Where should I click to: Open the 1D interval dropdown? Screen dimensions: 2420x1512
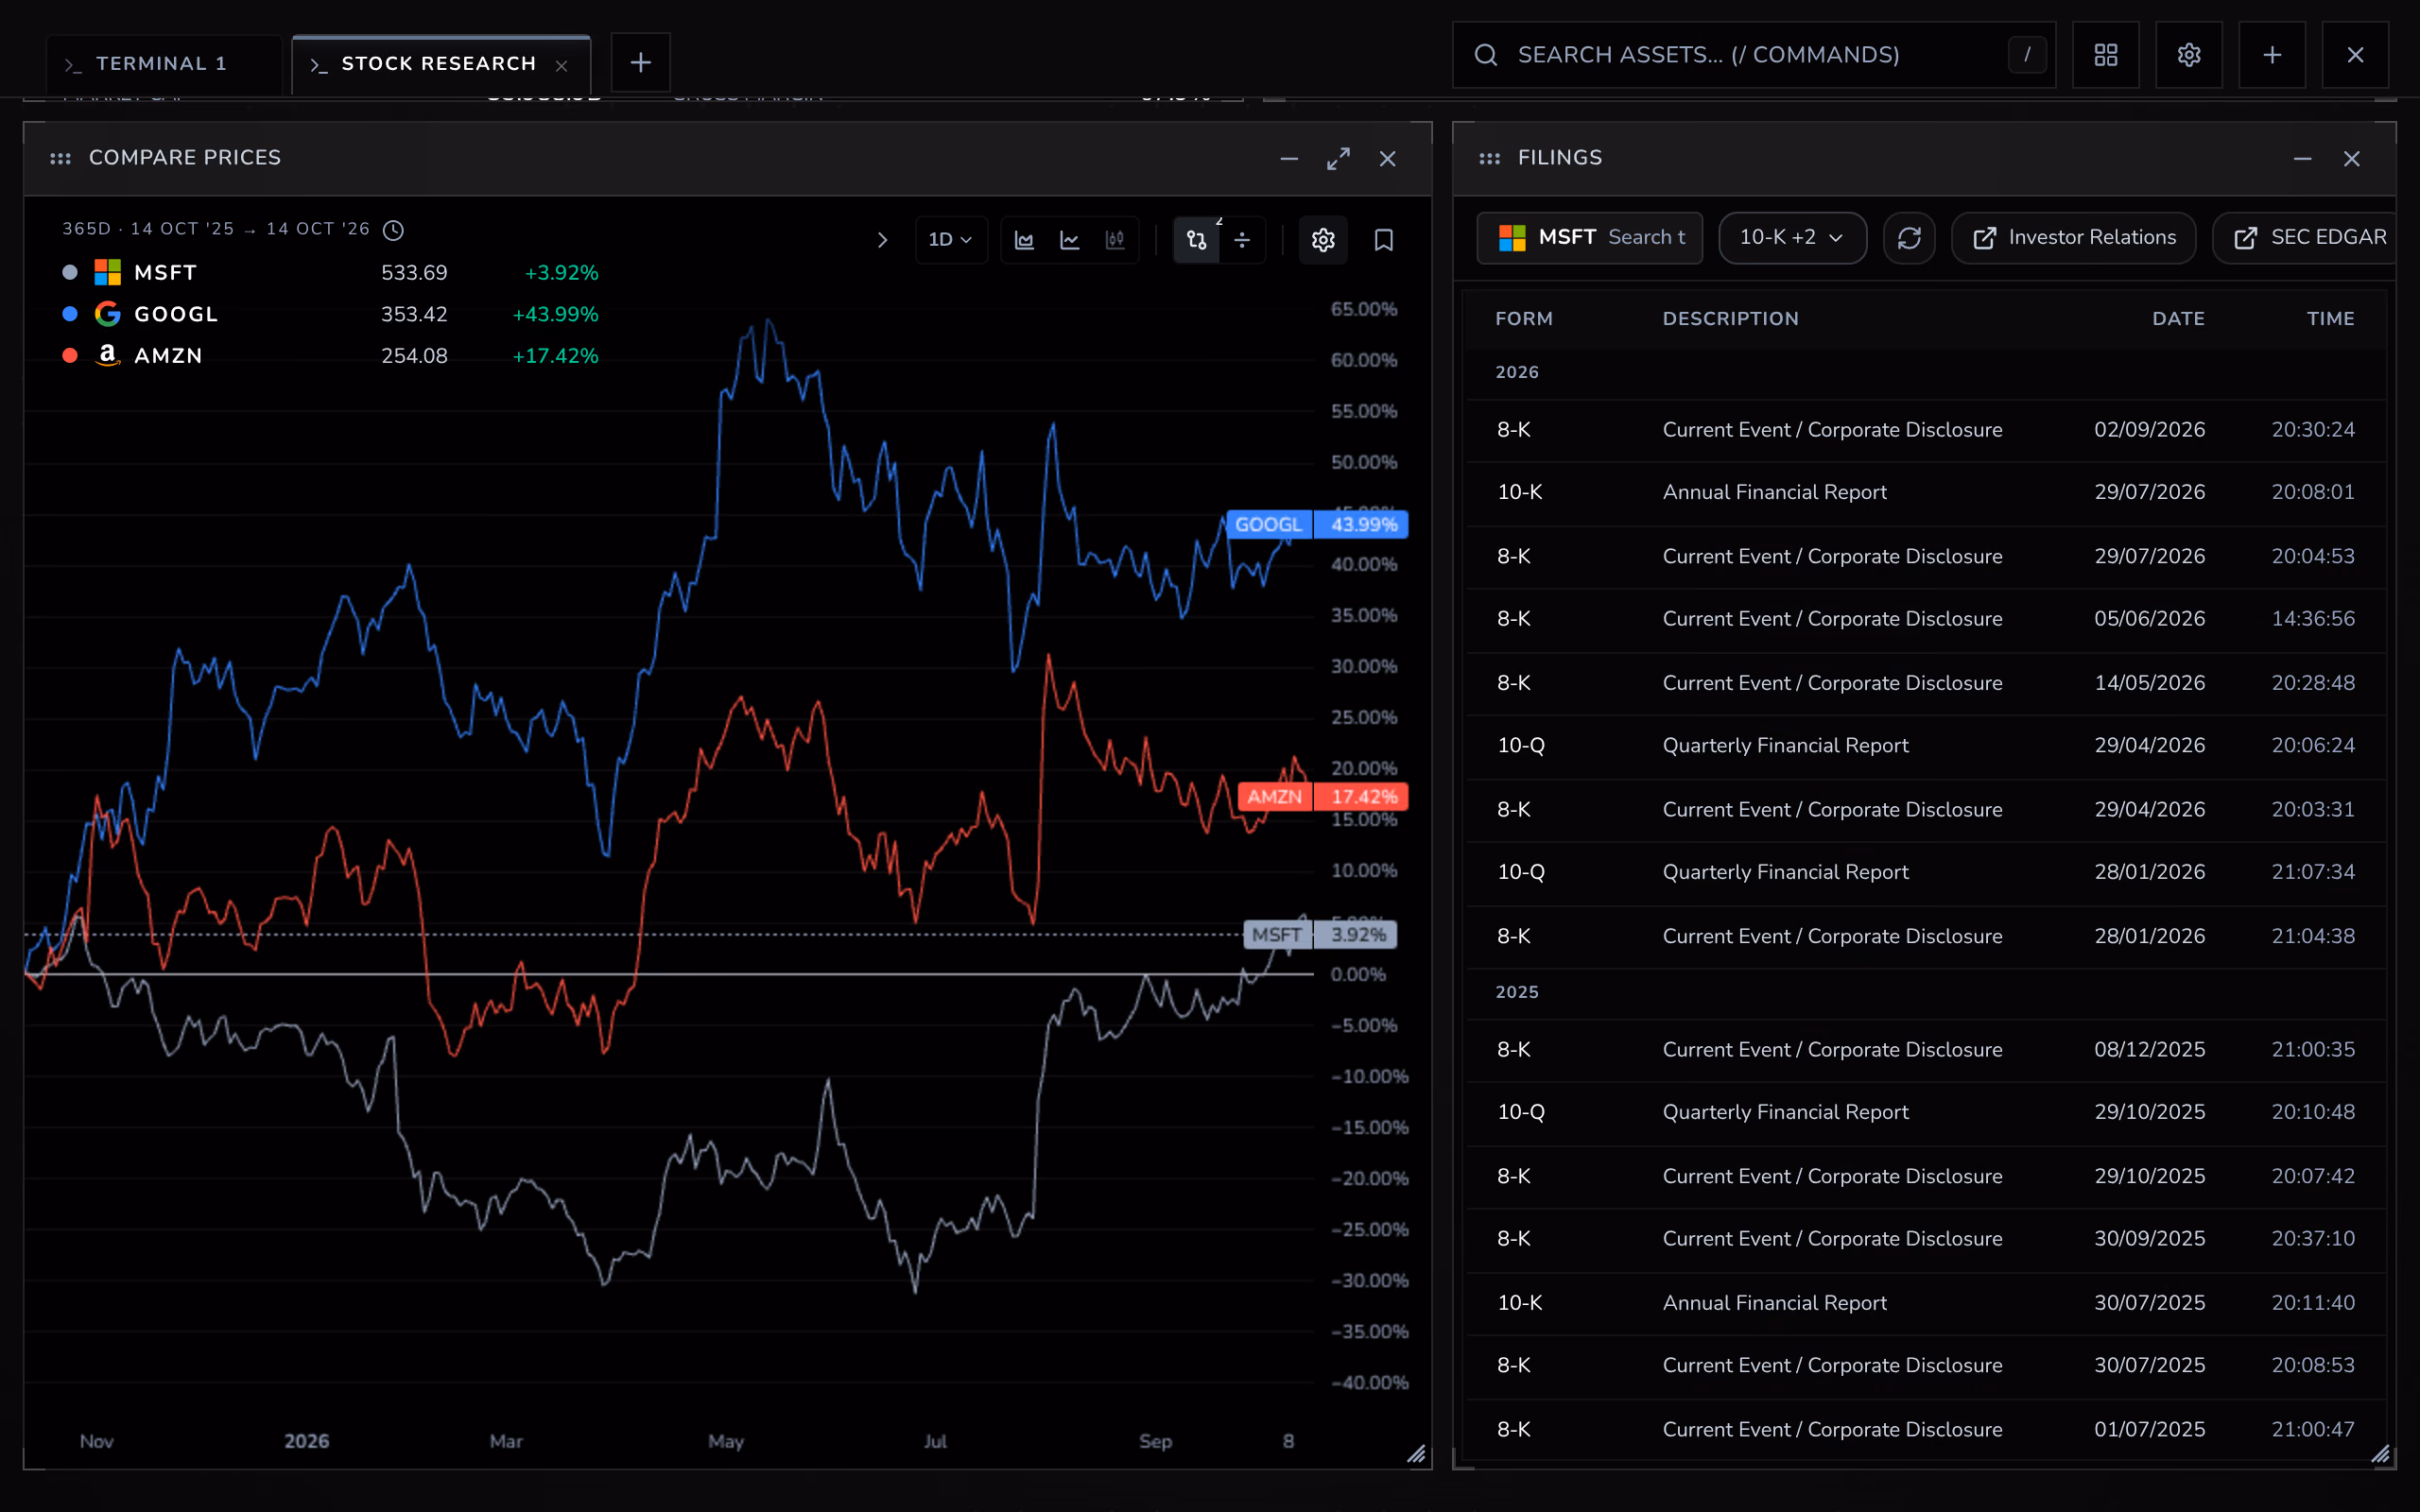[950, 240]
